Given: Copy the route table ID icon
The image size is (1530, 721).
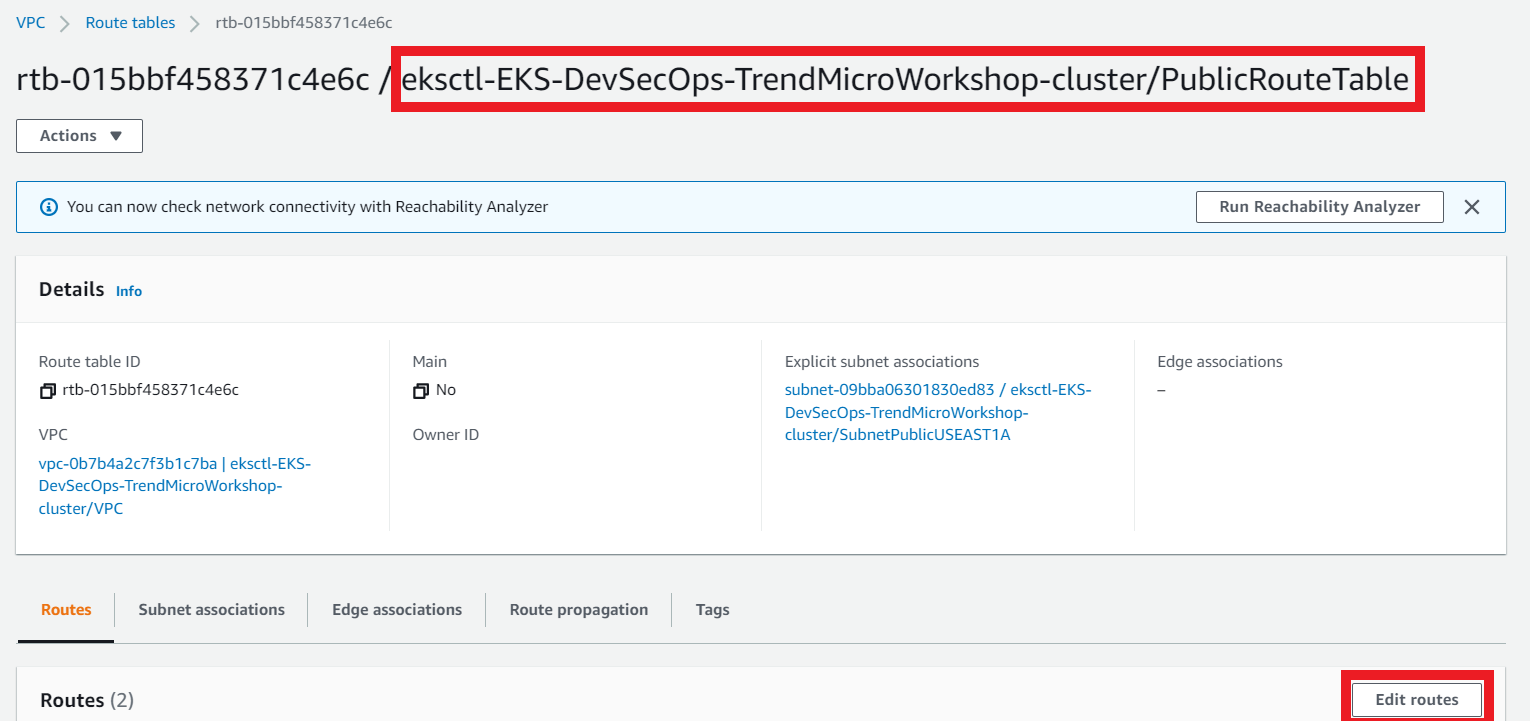Looking at the screenshot, I should (47, 391).
